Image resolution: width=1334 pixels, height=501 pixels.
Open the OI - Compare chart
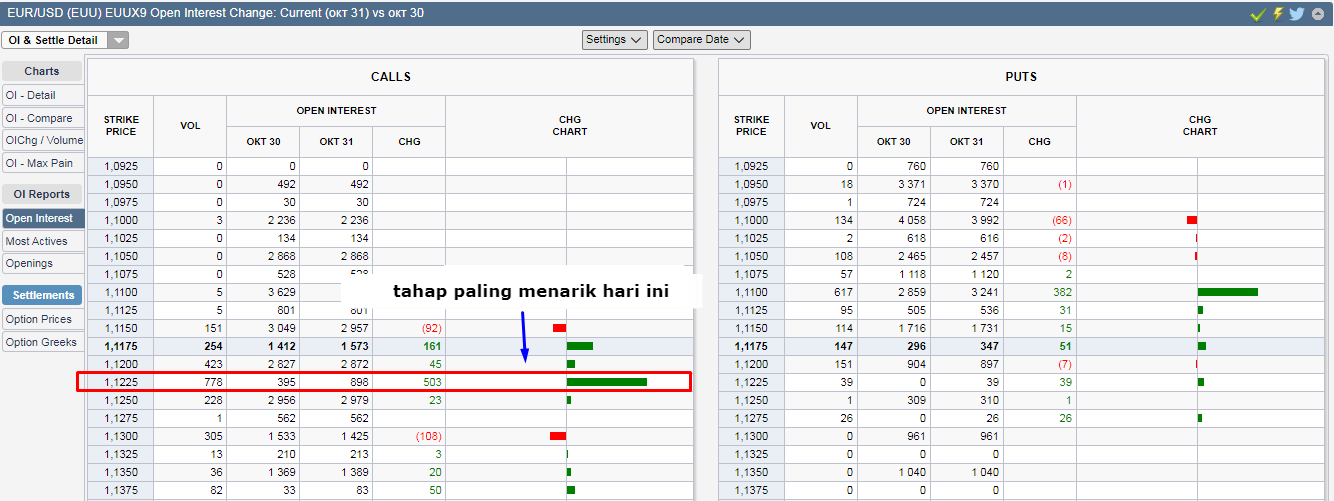(x=43, y=118)
